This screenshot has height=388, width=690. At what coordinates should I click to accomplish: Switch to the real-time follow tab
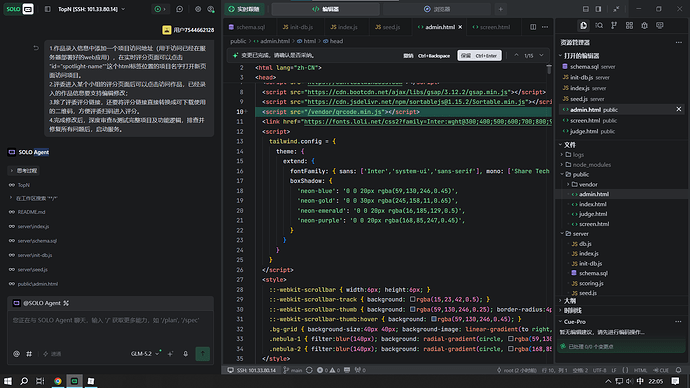[x=244, y=9]
